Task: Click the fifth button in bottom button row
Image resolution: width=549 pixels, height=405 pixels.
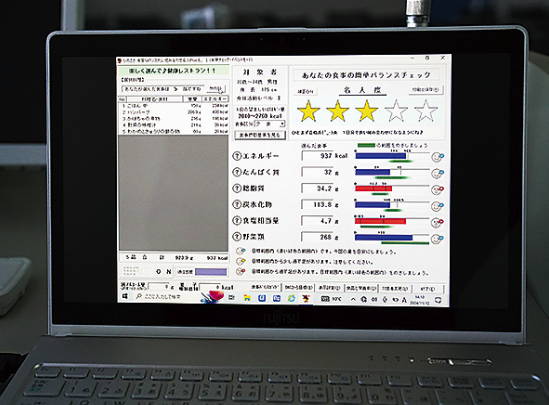Action: tap(394, 289)
